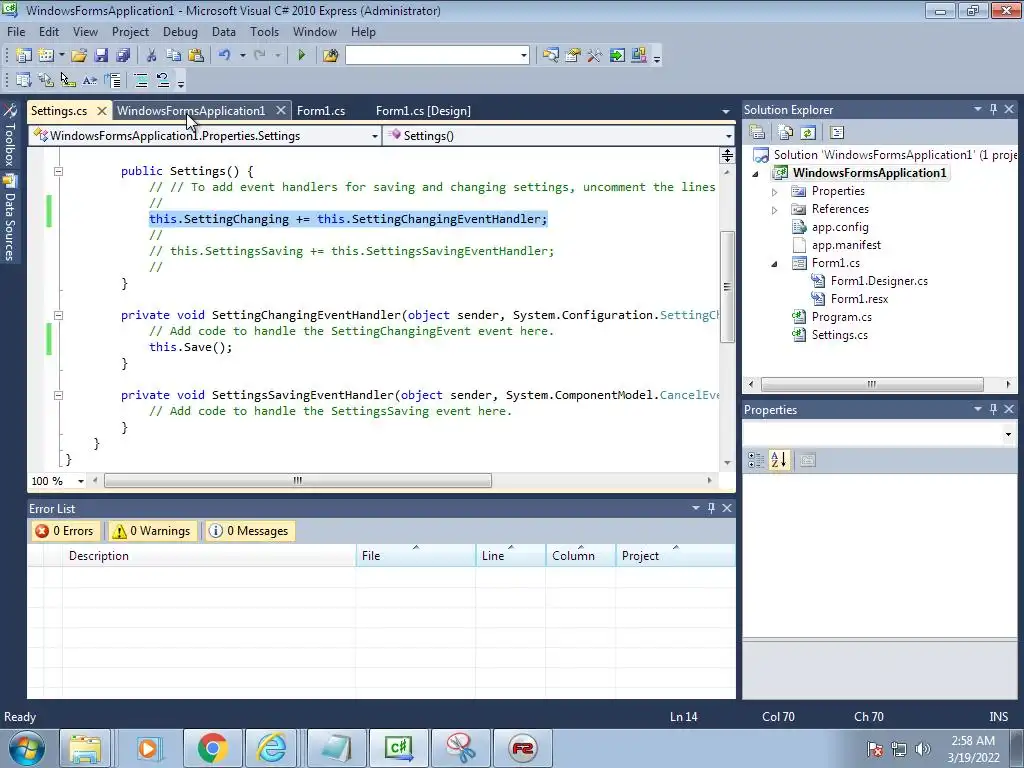Click the Copy toolbar icon
The height and width of the screenshot is (768, 1024).
(173, 56)
